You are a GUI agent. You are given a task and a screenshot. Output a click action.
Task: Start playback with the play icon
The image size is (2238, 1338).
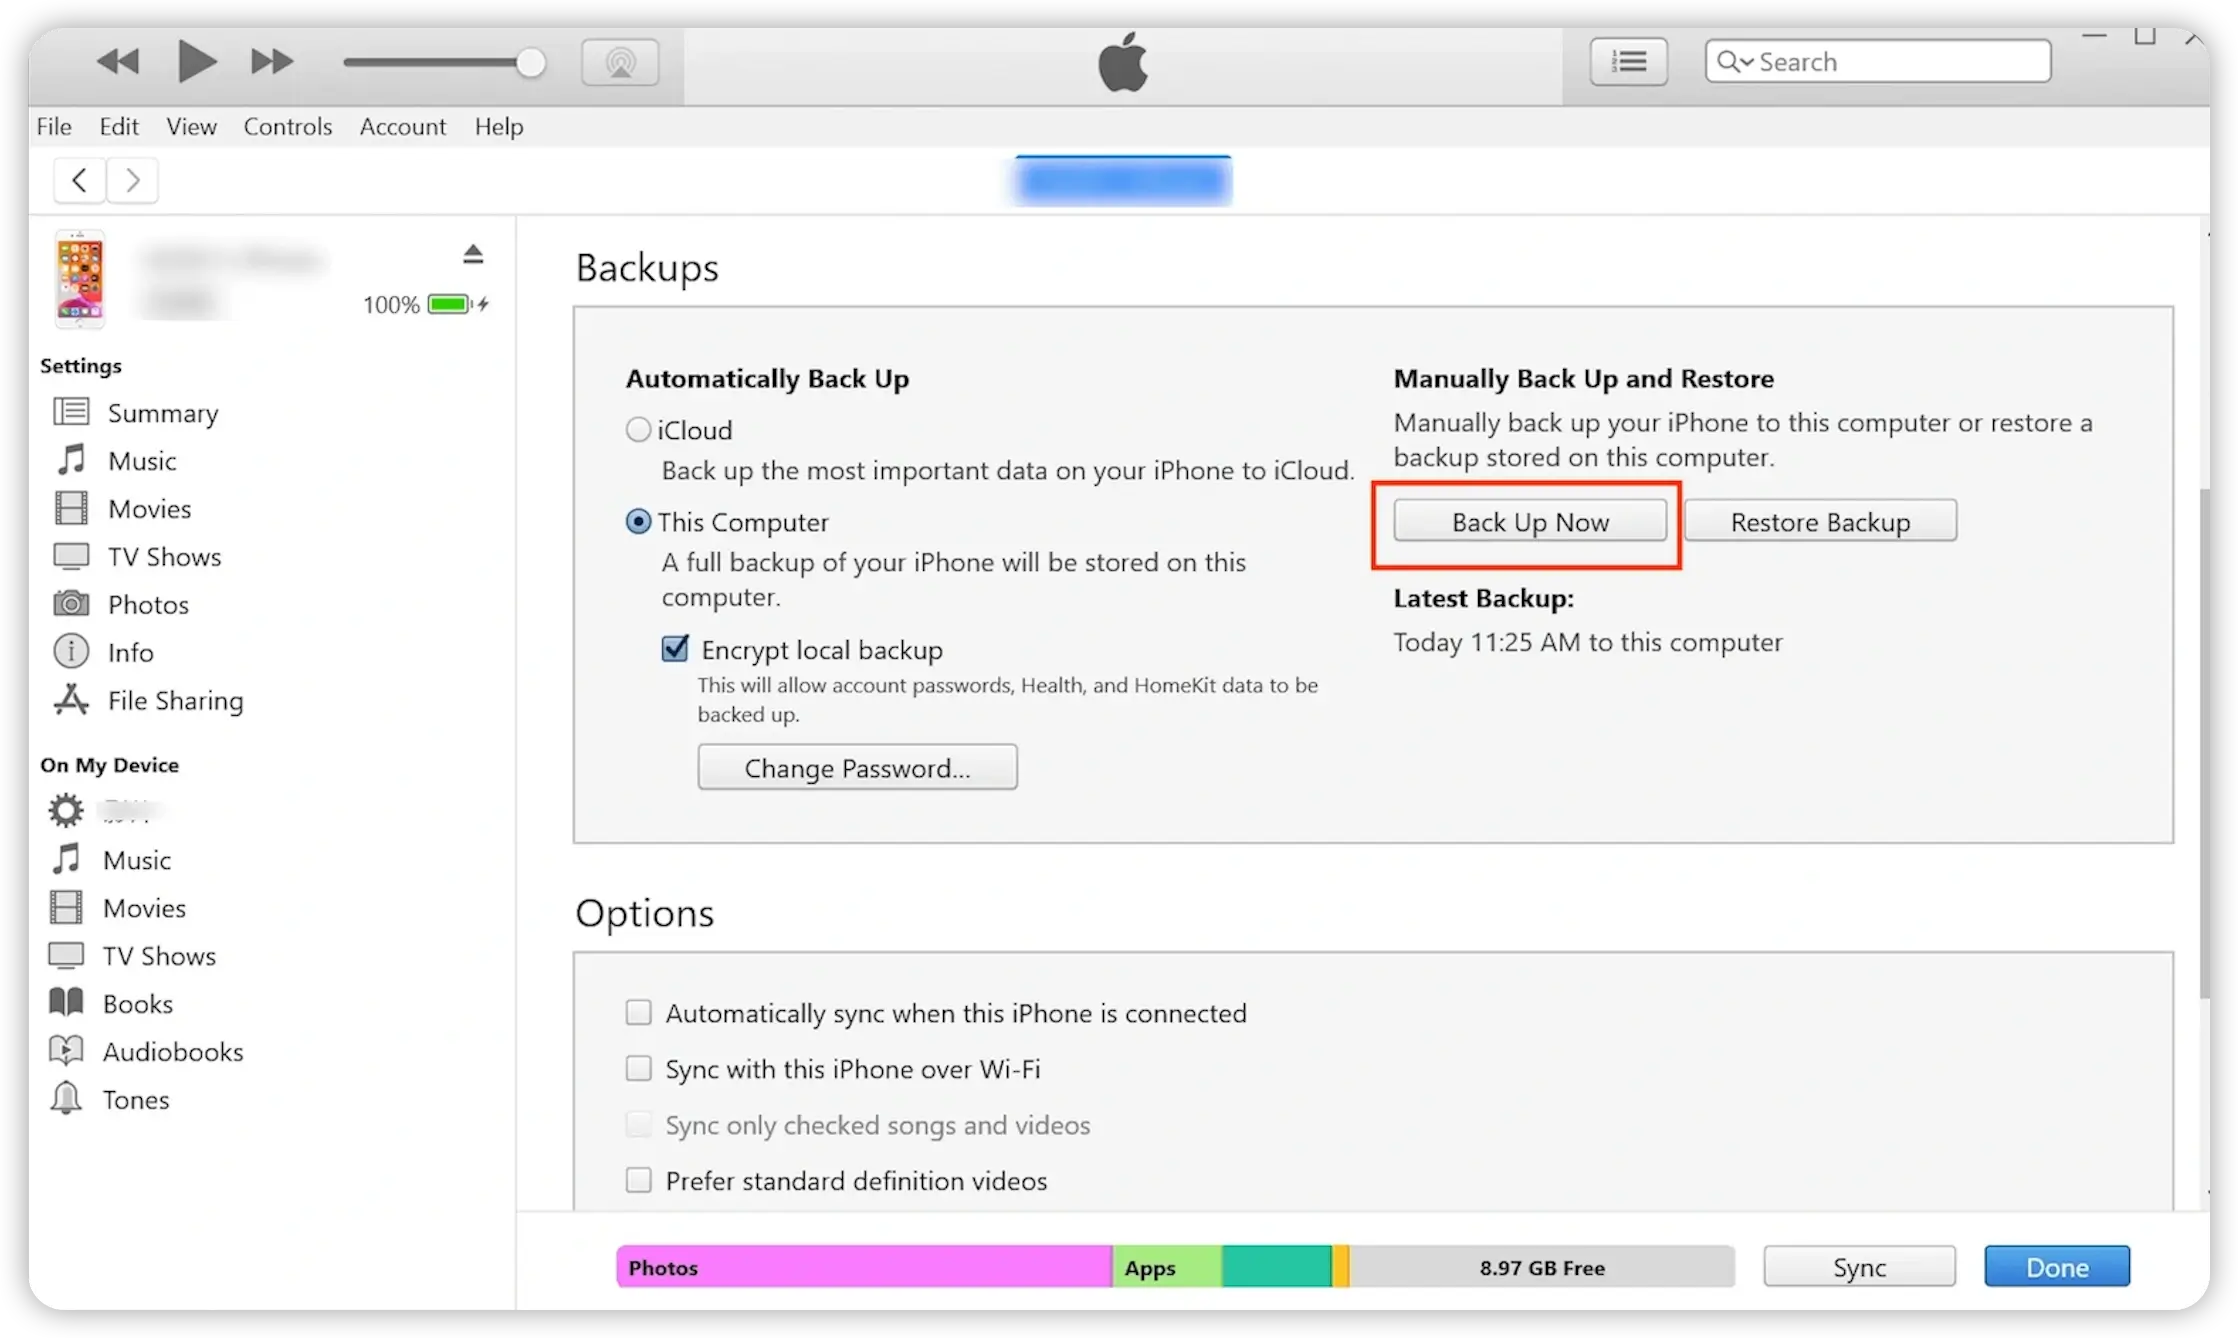point(197,61)
